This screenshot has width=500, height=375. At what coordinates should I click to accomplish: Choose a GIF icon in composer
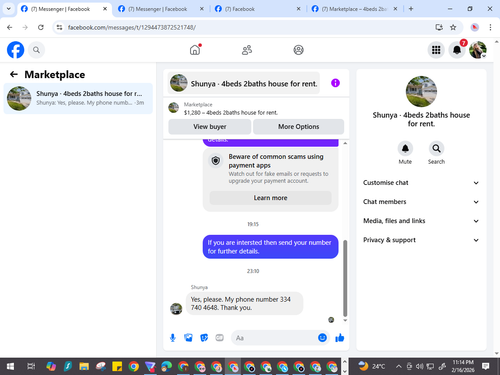click(x=219, y=338)
